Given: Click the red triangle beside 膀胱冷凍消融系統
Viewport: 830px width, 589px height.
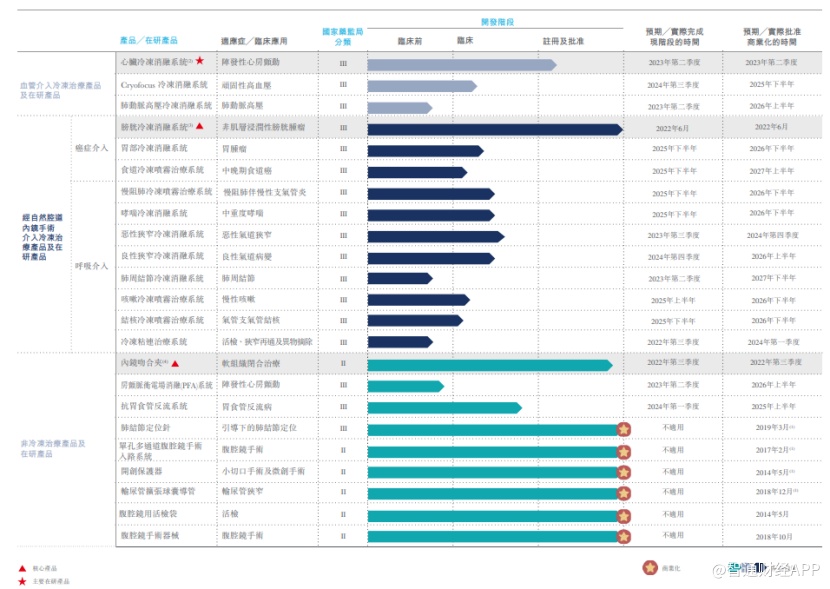Looking at the screenshot, I should click(x=200, y=127).
